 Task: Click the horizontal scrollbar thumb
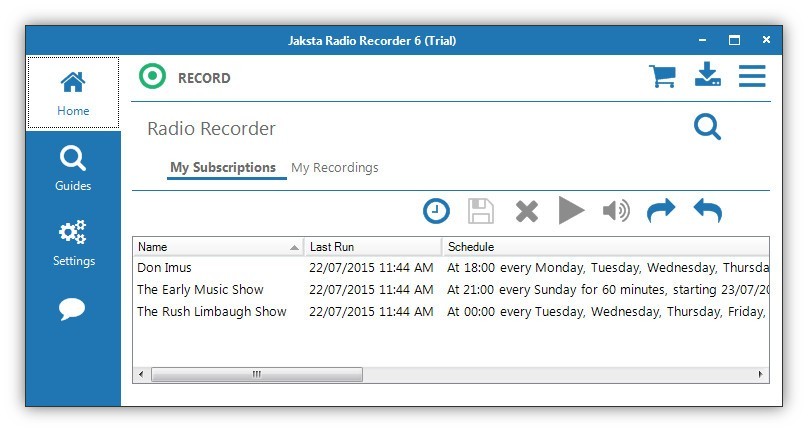257,374
